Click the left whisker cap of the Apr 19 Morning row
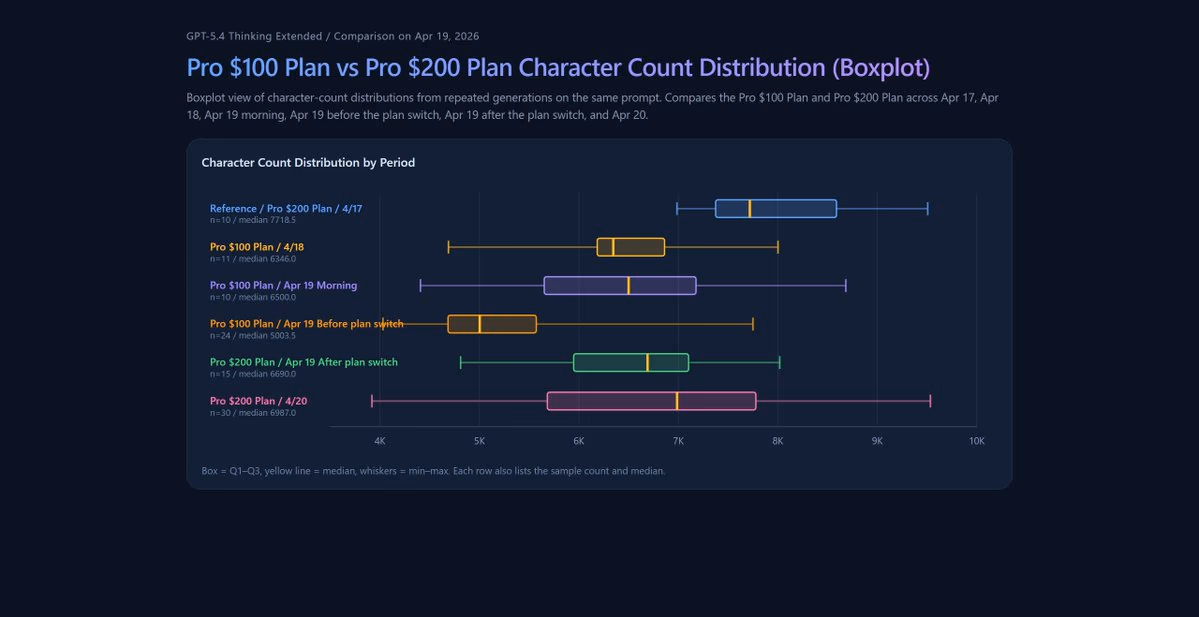The image size is (1199, 617). click(x=421, y=285)
